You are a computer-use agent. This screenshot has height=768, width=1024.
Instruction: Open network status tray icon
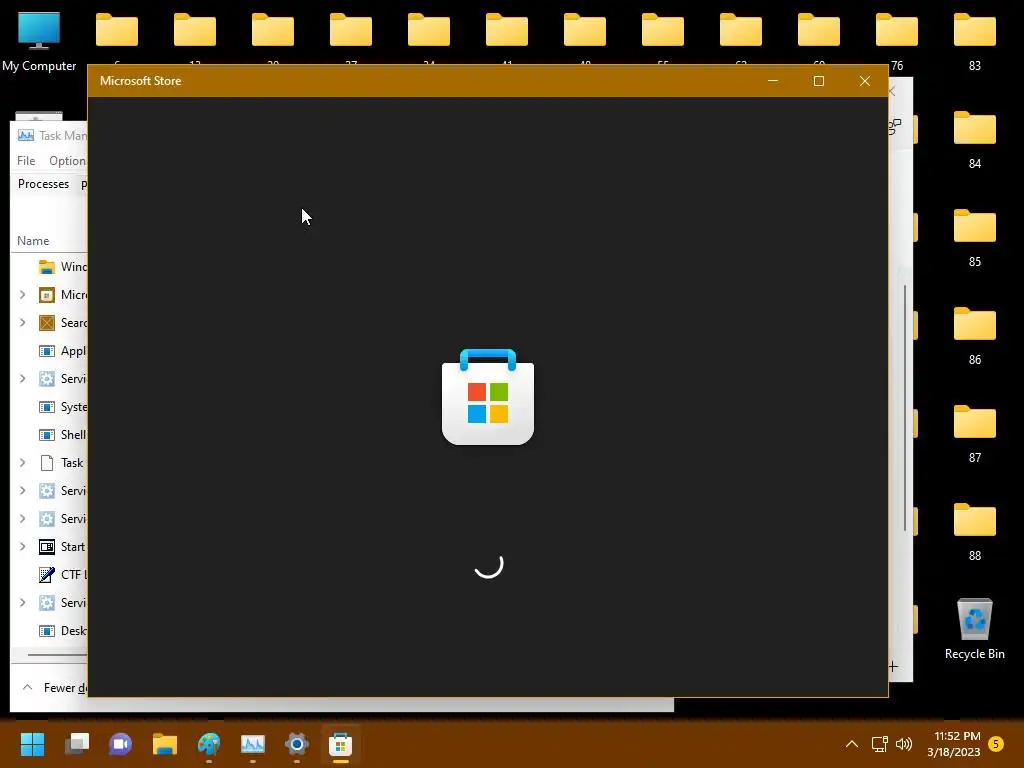[879, 744]
